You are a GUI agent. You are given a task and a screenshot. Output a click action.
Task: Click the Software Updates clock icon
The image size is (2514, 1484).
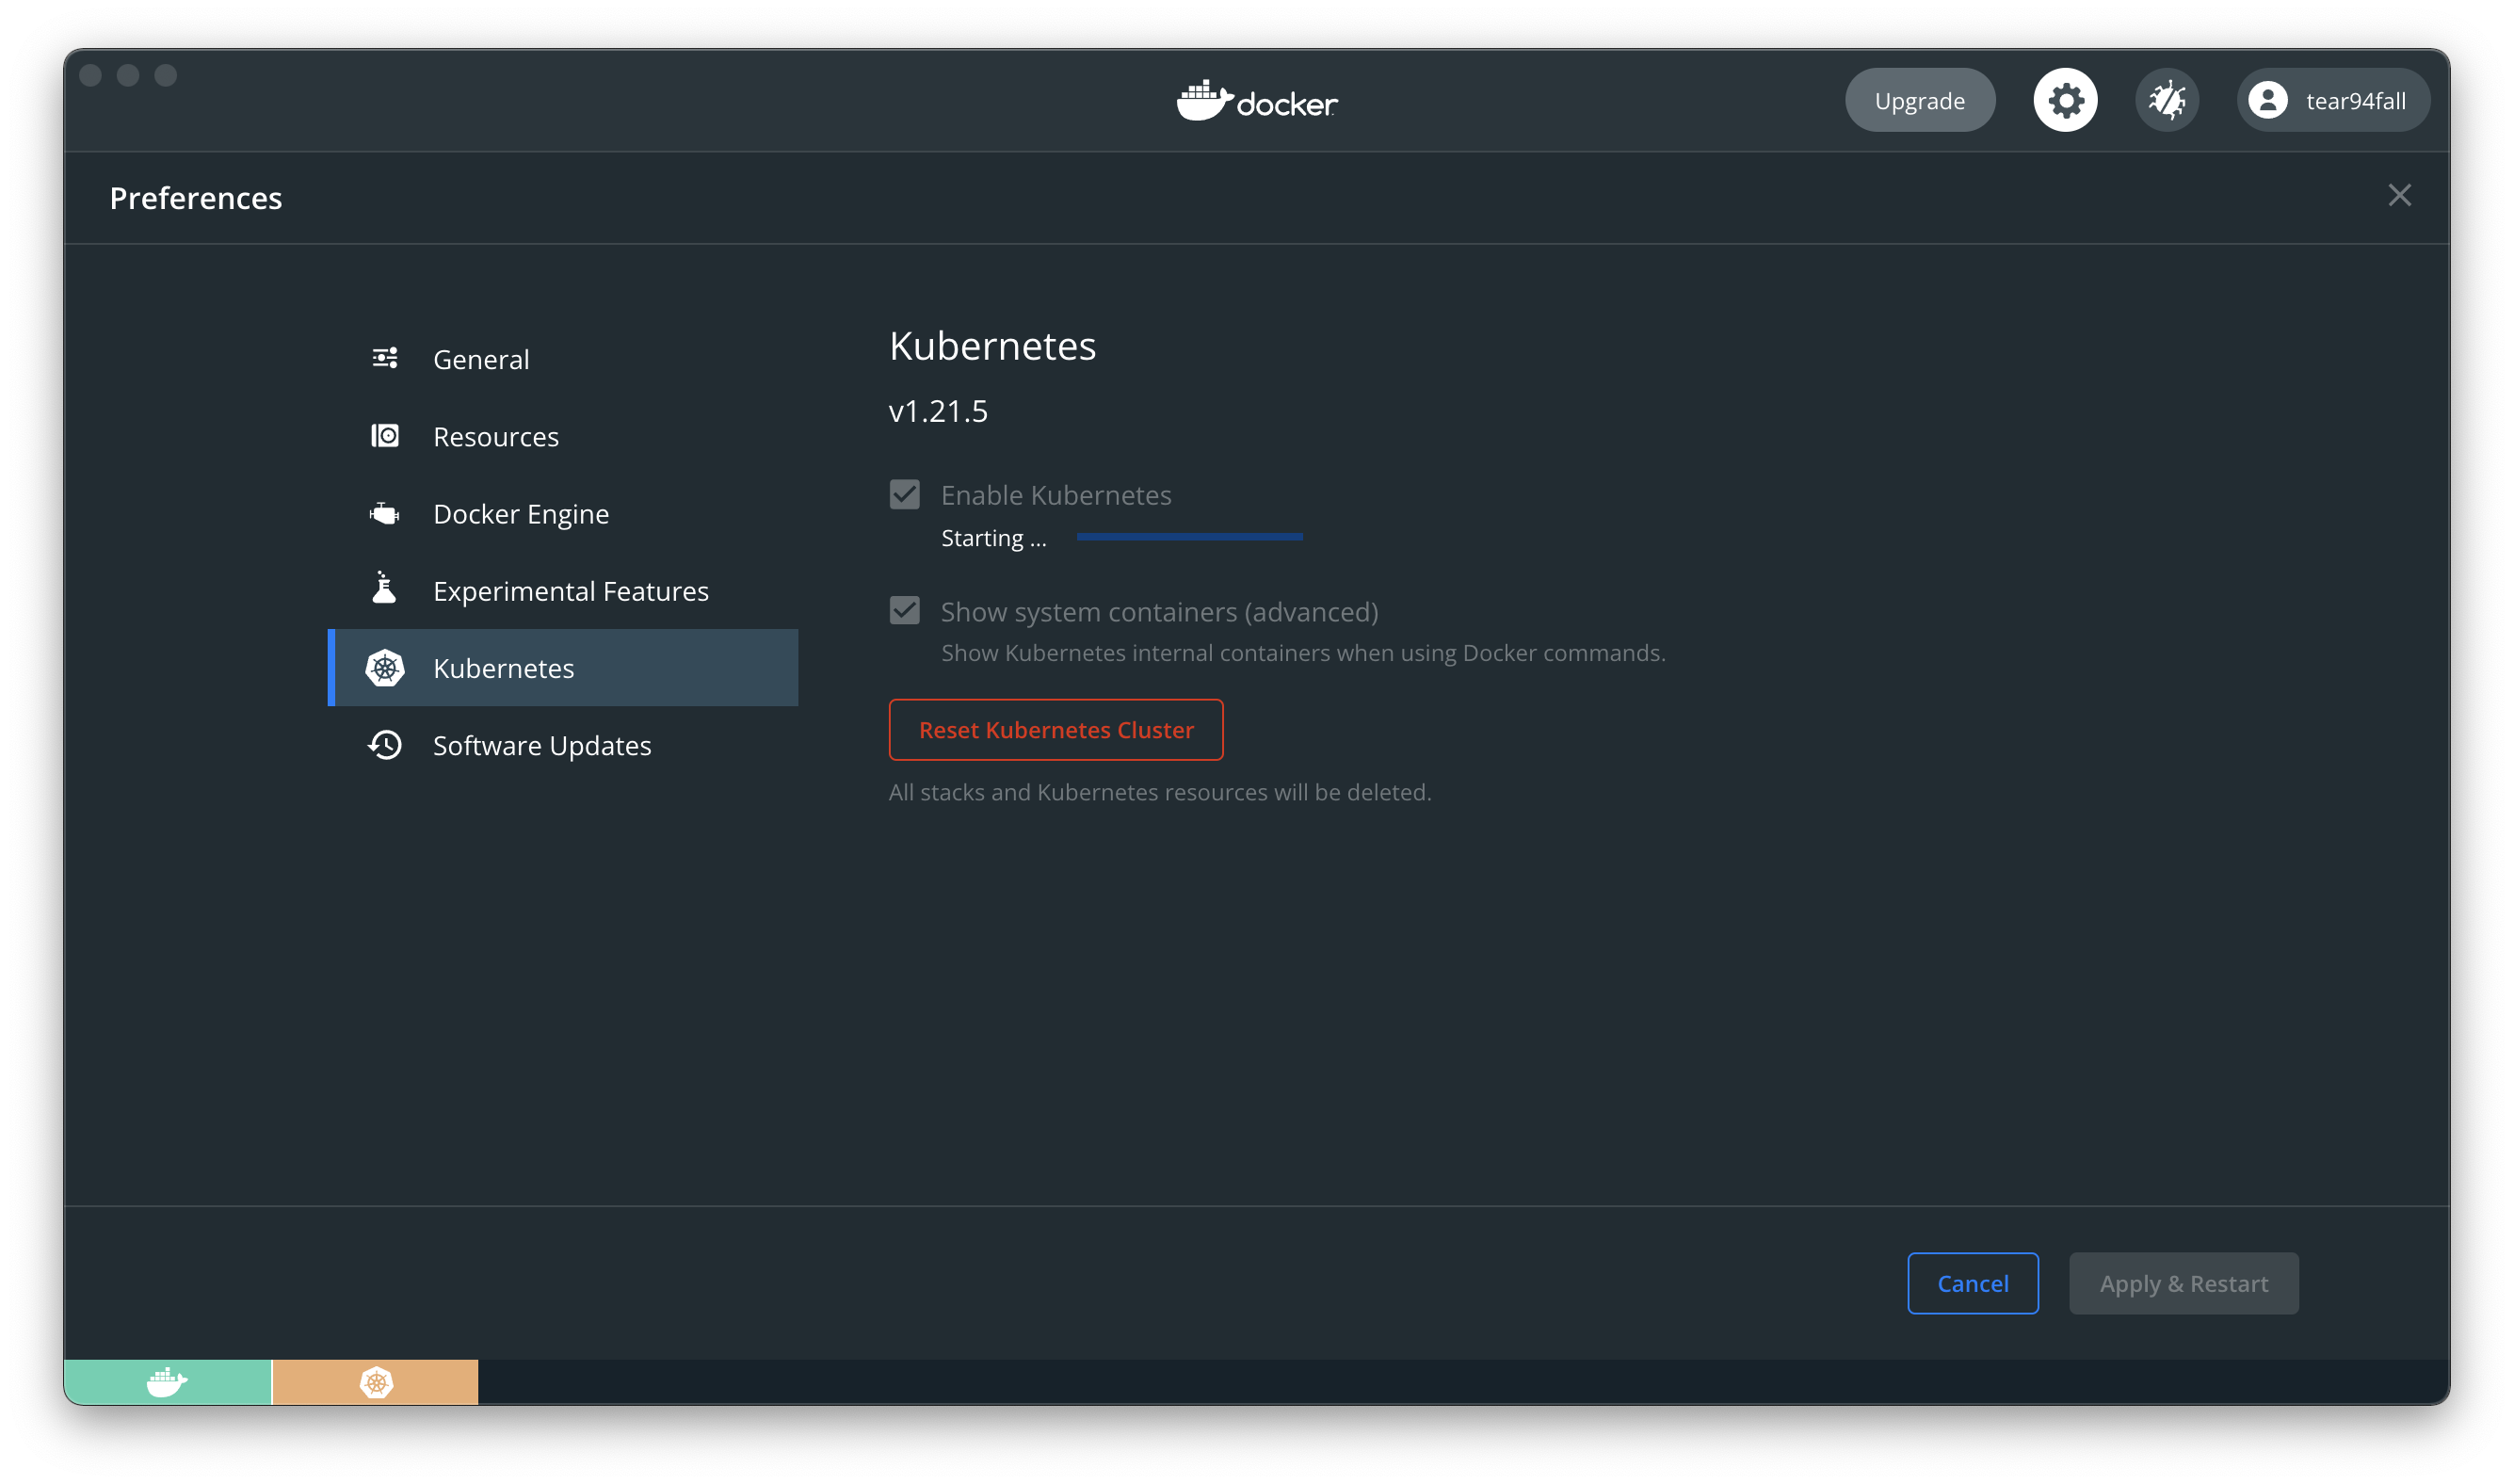tap(385, 745)
